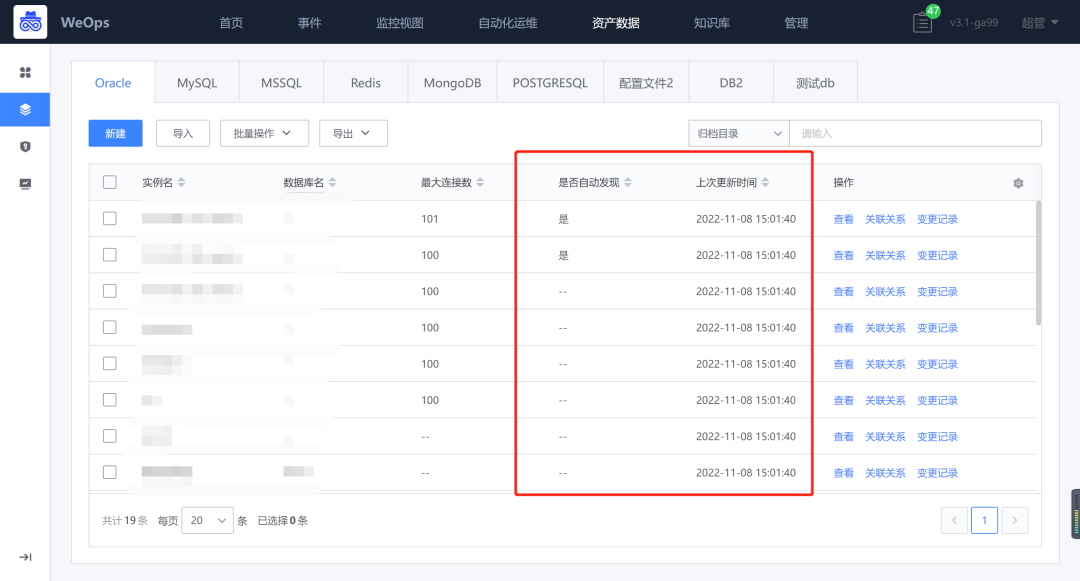Open the clipboard notifications with 47 badge
1080x581 pixels.
(x=923, y=22)
